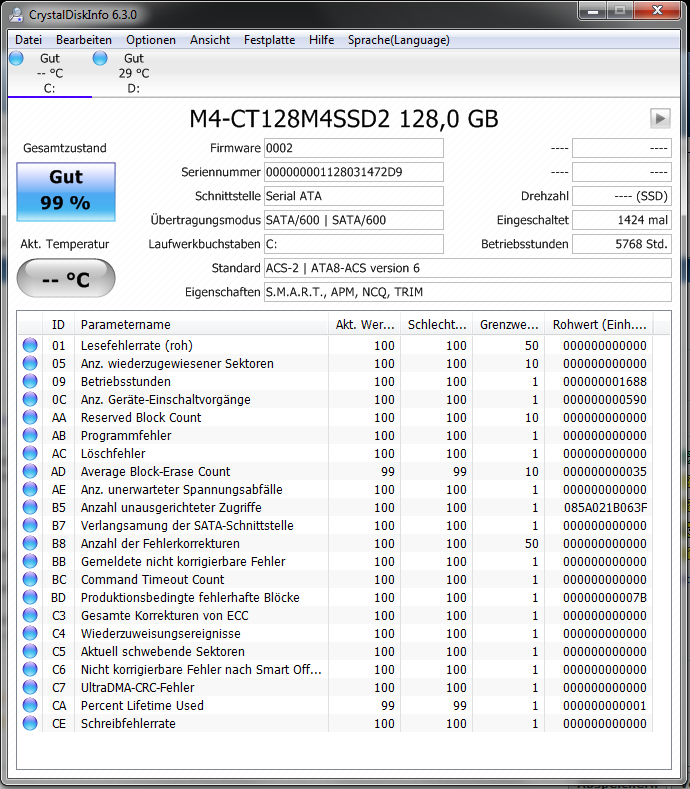Select drive D: tab showing 29 °C
The image size is (690, 789).
(134, 73)
